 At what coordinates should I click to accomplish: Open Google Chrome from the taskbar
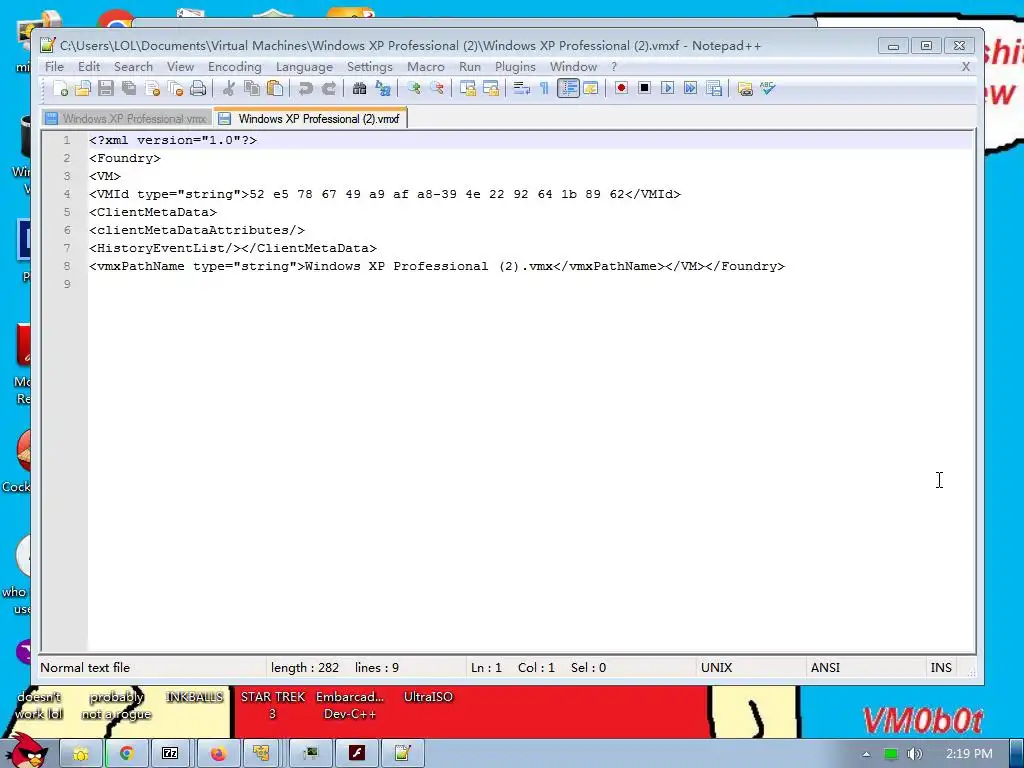click(126, 754)
